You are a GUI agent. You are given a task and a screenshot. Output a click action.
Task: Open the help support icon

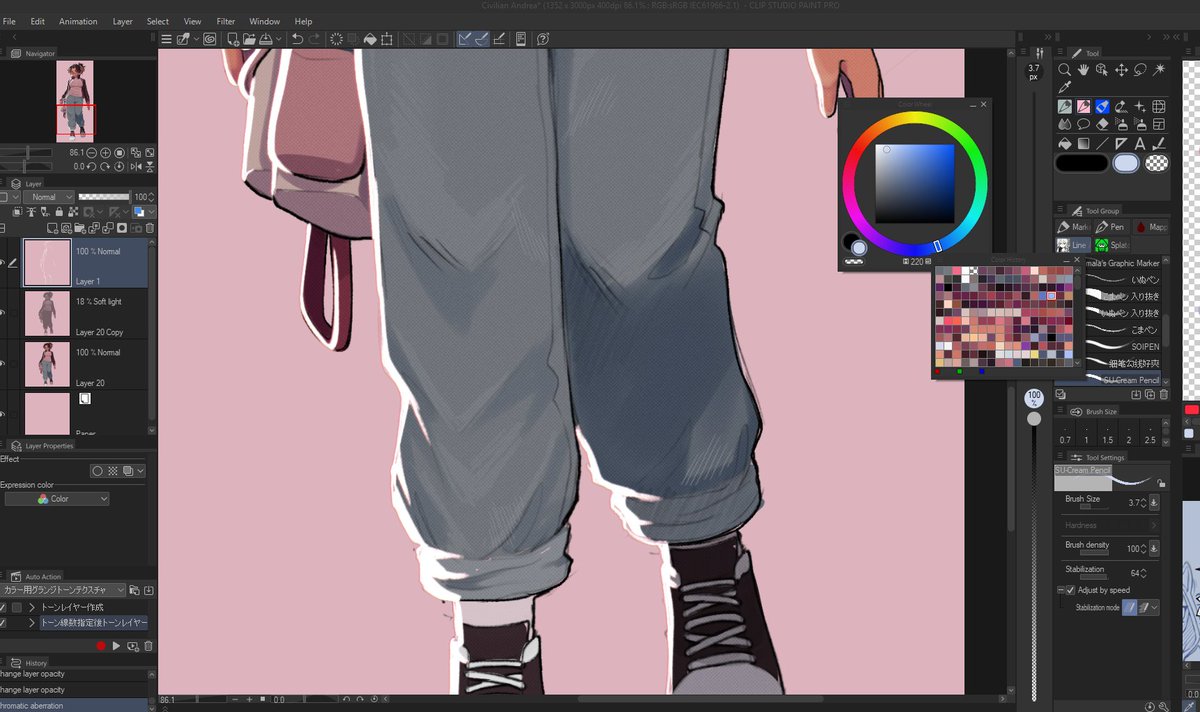tap(543, 39)
